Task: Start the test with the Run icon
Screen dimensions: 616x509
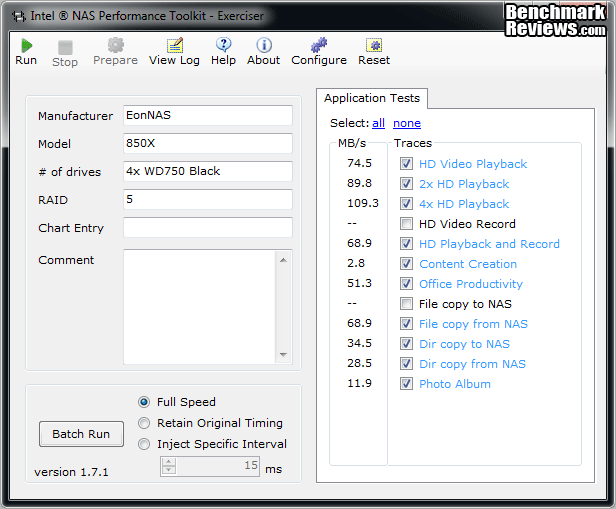Action: click(x=26, y=46)
